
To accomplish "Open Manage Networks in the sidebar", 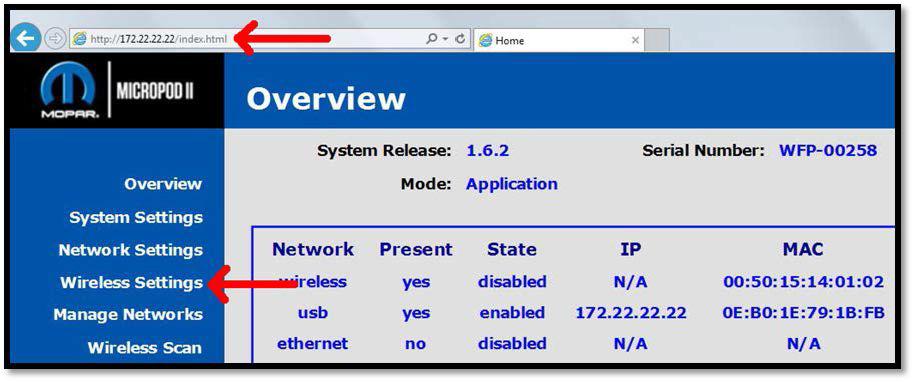I will (128, 315).
